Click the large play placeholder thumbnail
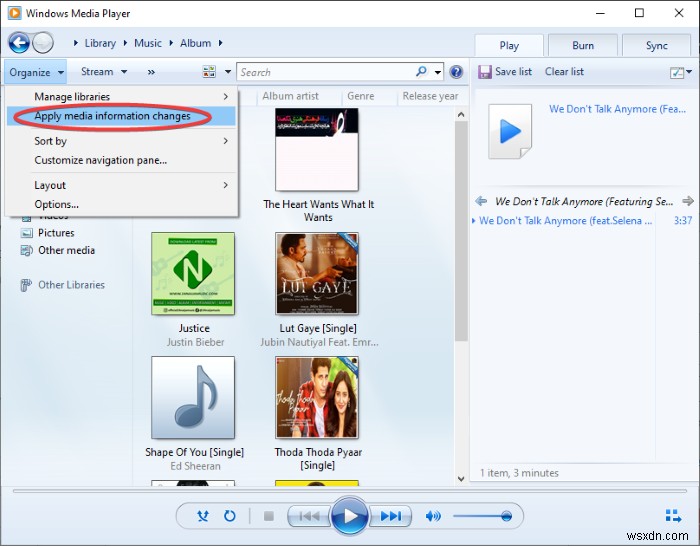Image resolution: width=700 pixels, height=546 pixels. pyautogui.click(x=510, y=131)
